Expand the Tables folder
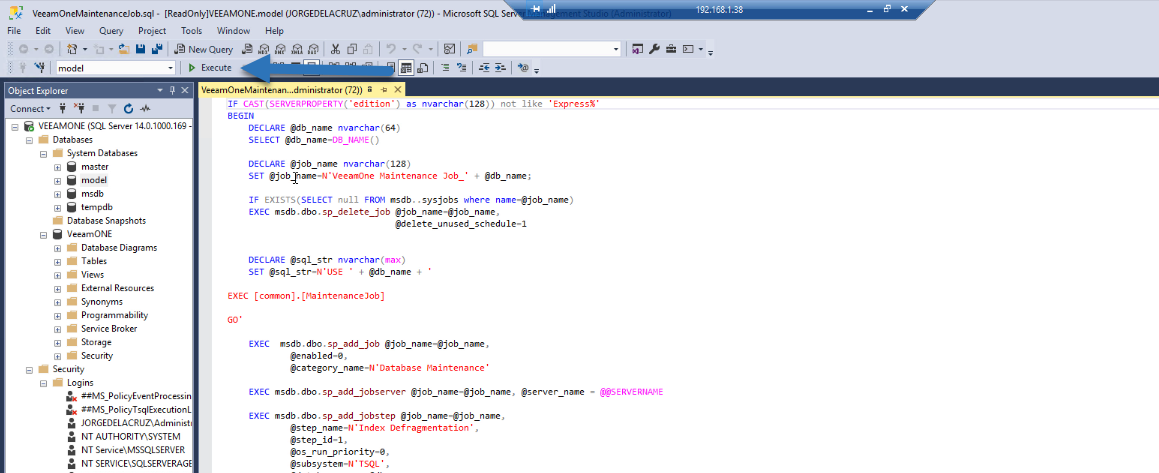Screen dimensions: 1159x473 point(57,261)
